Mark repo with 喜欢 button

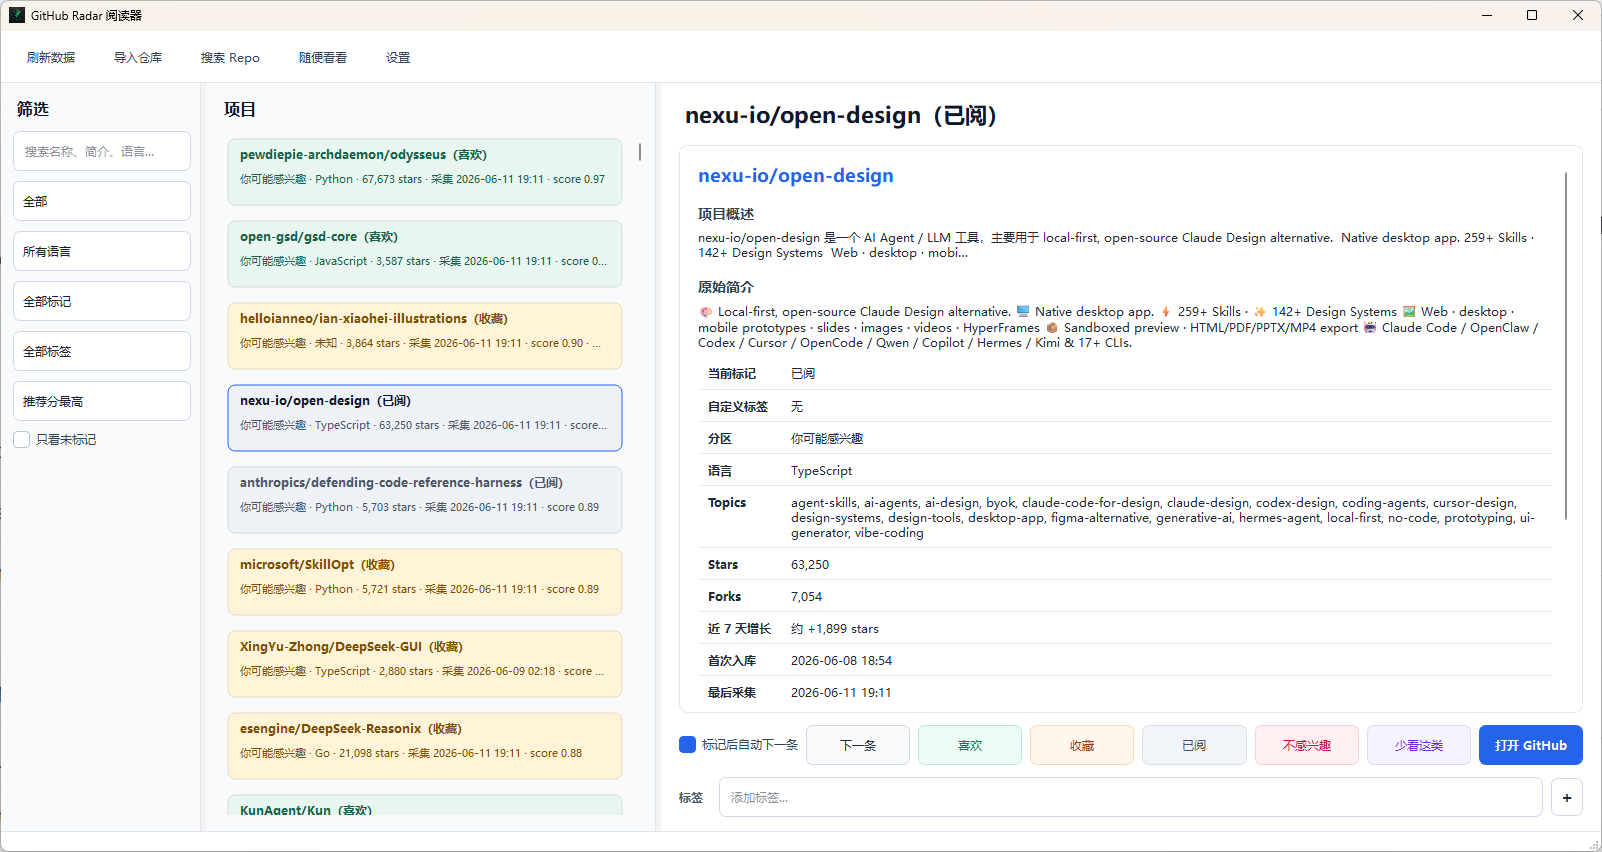click(x=970, y=745)
